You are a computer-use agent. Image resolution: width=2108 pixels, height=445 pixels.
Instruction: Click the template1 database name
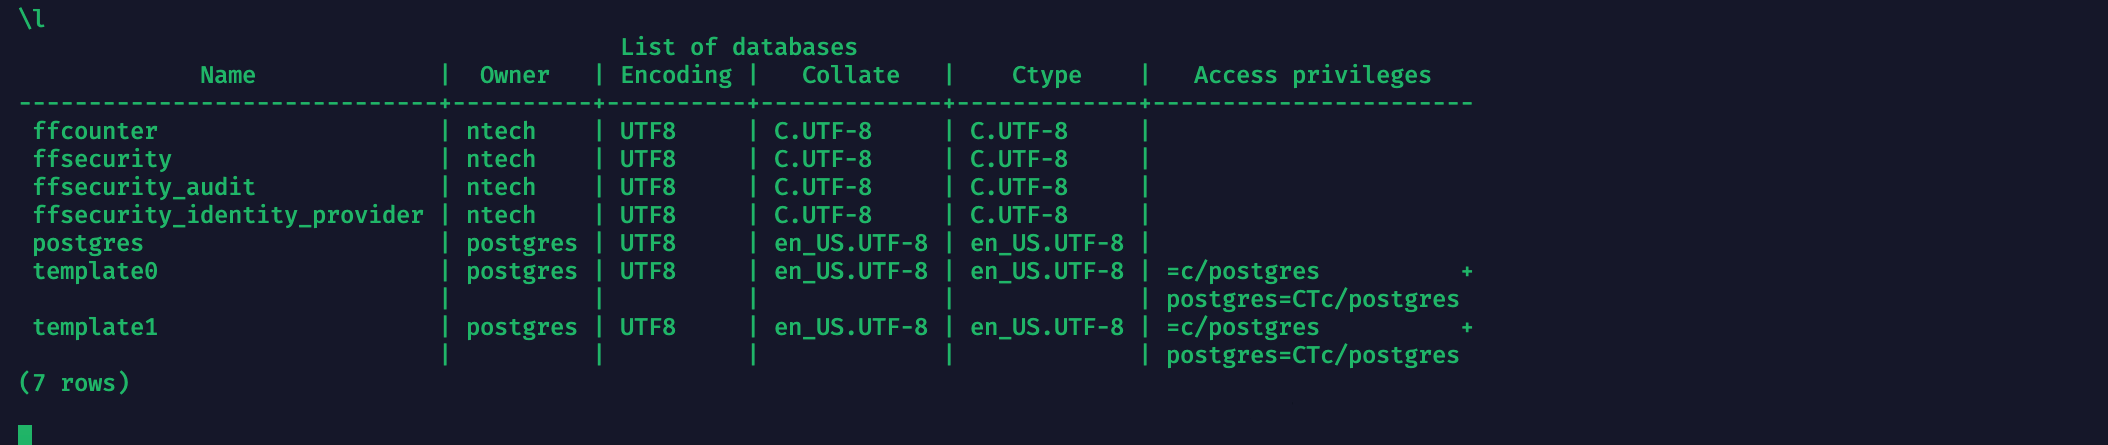[x=95, y=327]
